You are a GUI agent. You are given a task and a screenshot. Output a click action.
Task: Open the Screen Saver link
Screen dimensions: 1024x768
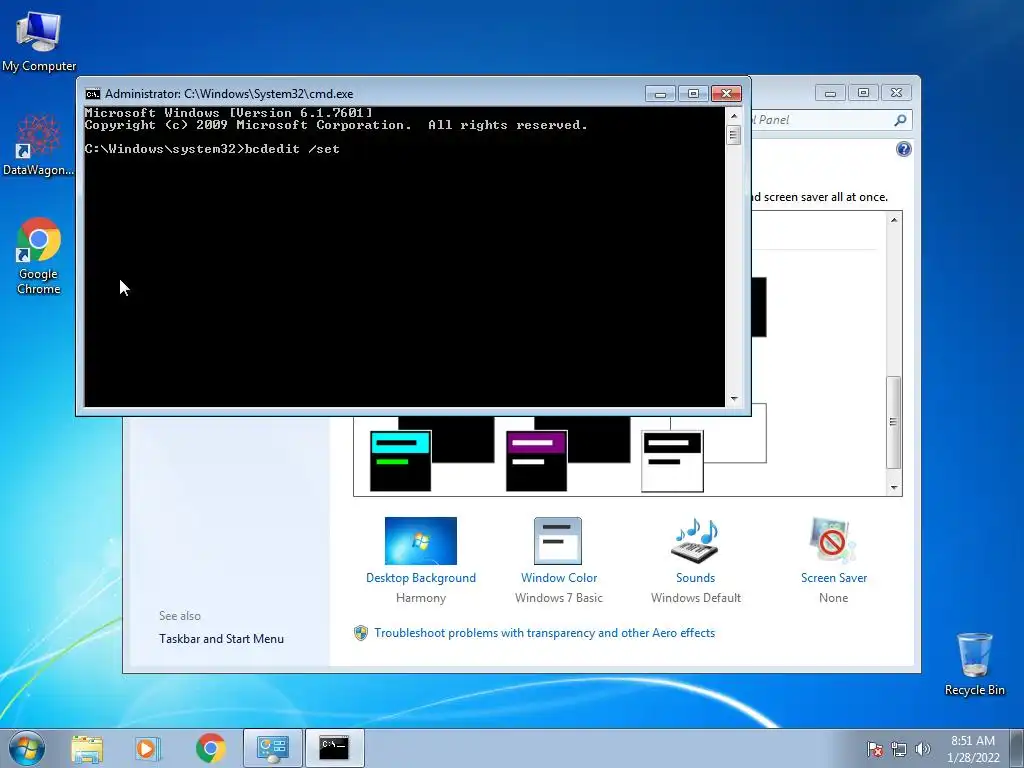coord(834,578)
